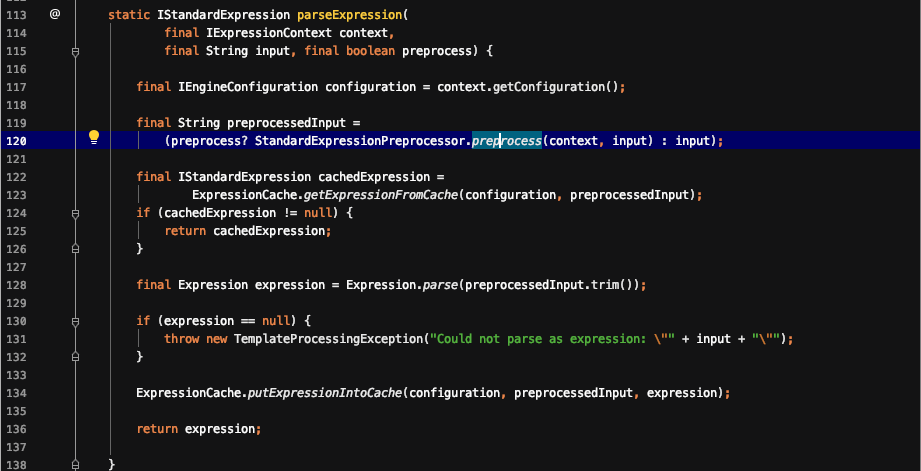This screenshot has width=921, height=471.
Task: Click method closing fold marker on line 138
Action: (x=76, y=463)
